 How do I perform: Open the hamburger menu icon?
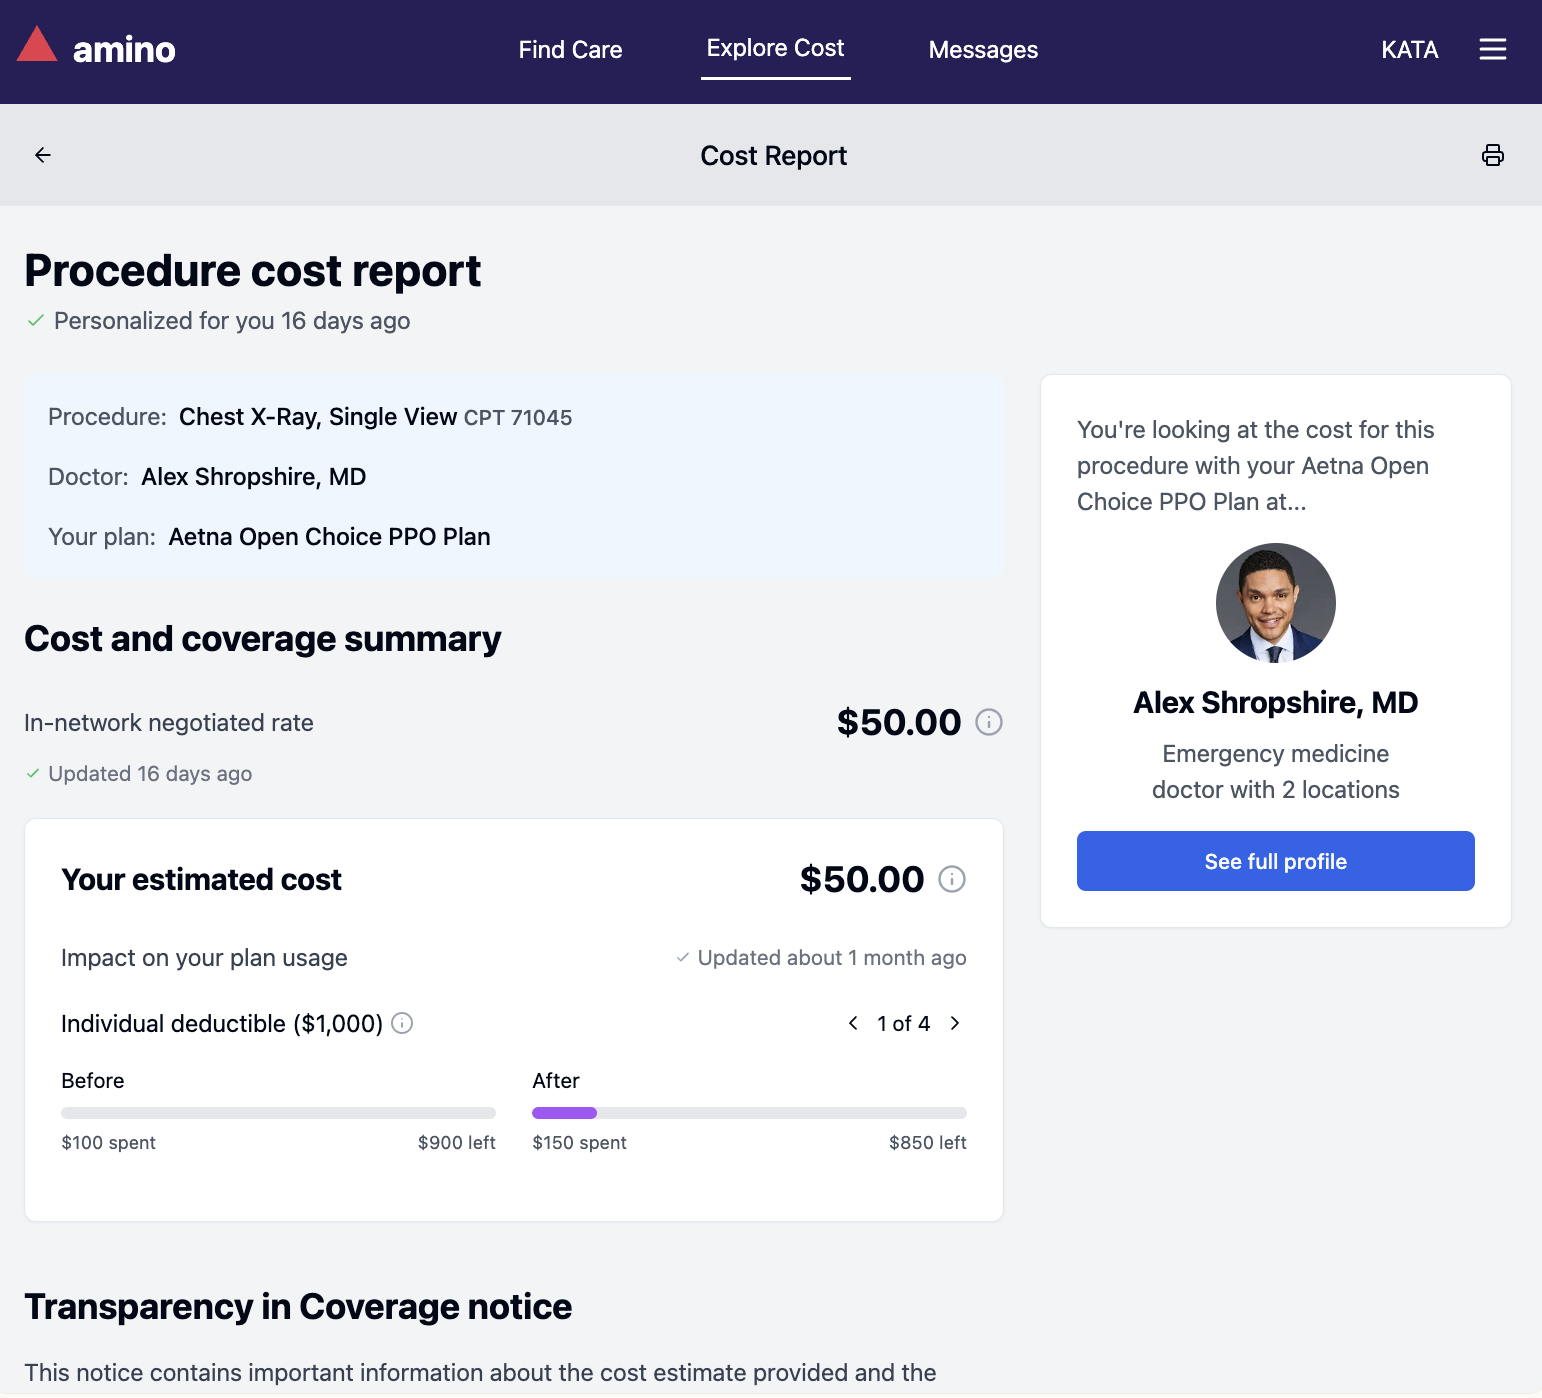click(x=1492, y=49)
